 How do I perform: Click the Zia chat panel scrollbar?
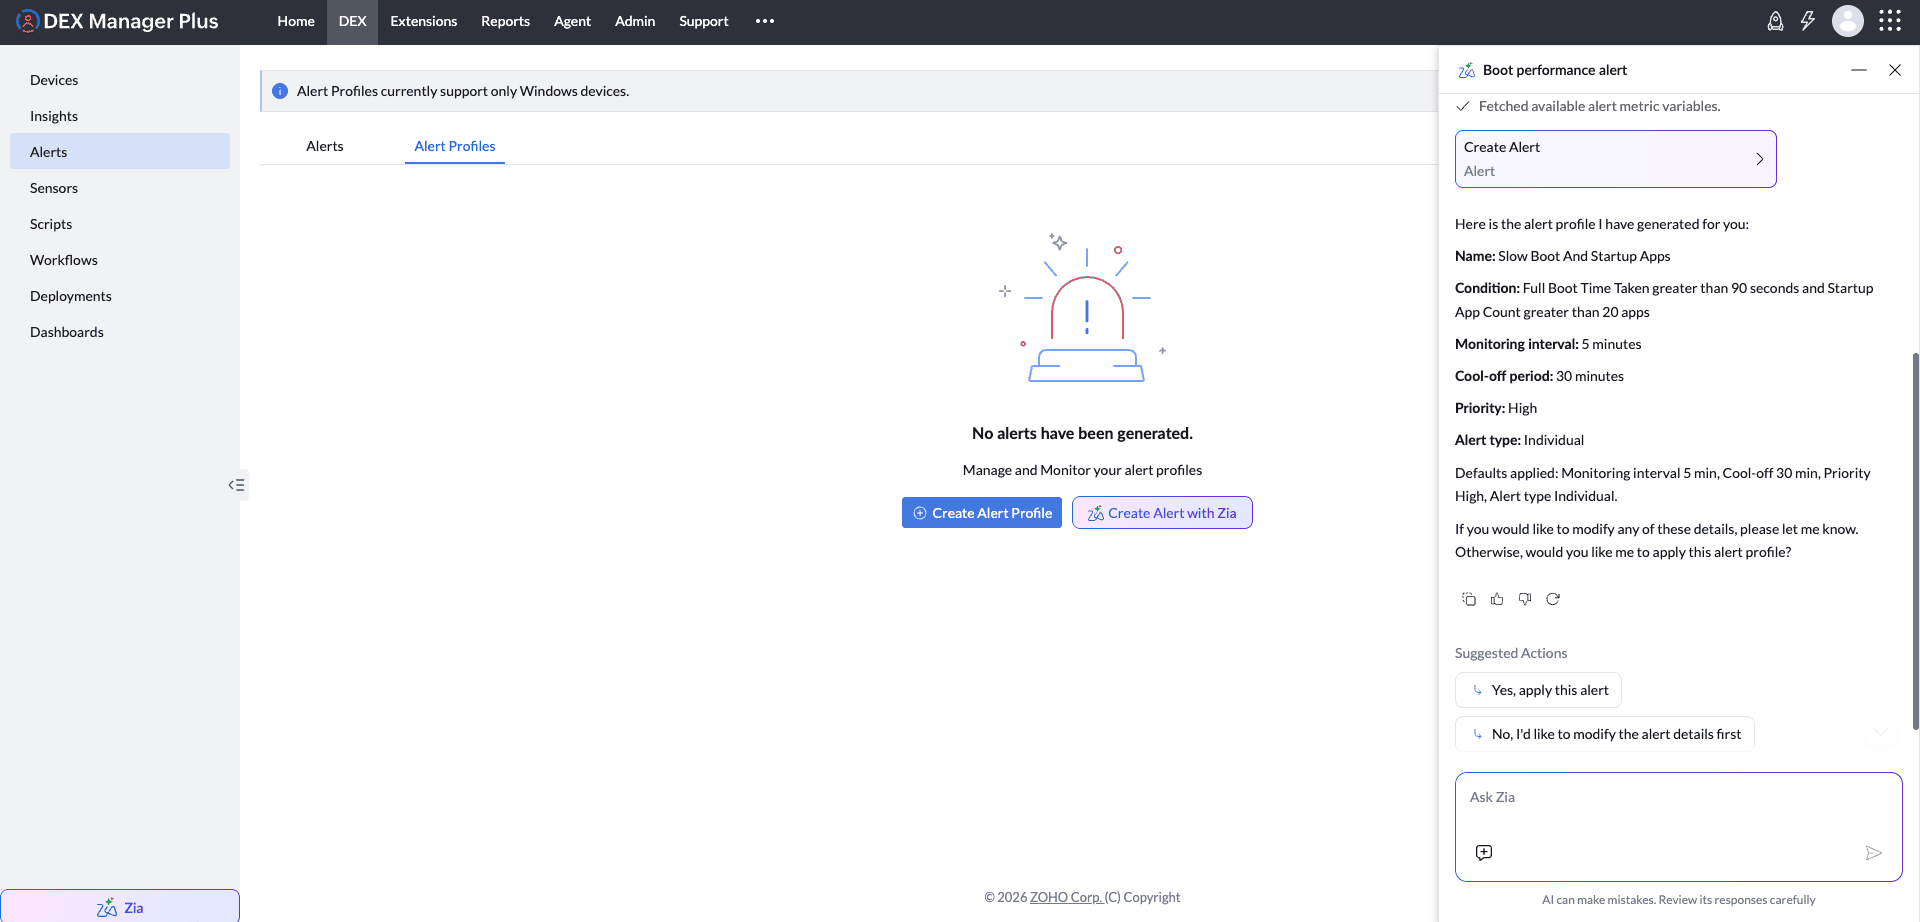pyautogui.click(x=1915, y=540)
